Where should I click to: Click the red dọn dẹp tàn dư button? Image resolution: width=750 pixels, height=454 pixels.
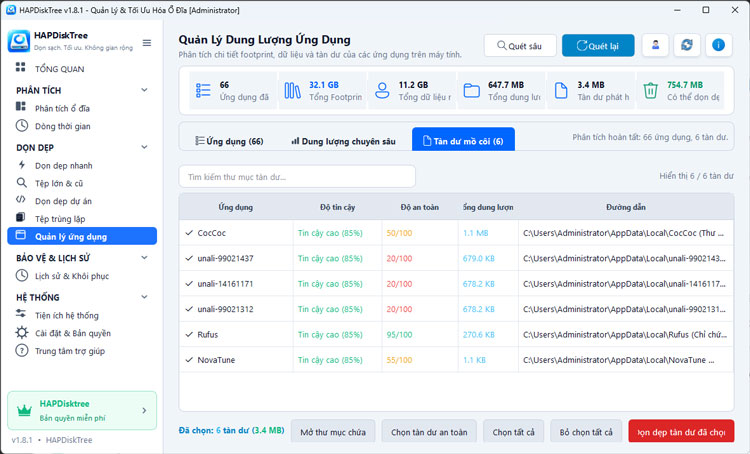[x=681, y=432]
